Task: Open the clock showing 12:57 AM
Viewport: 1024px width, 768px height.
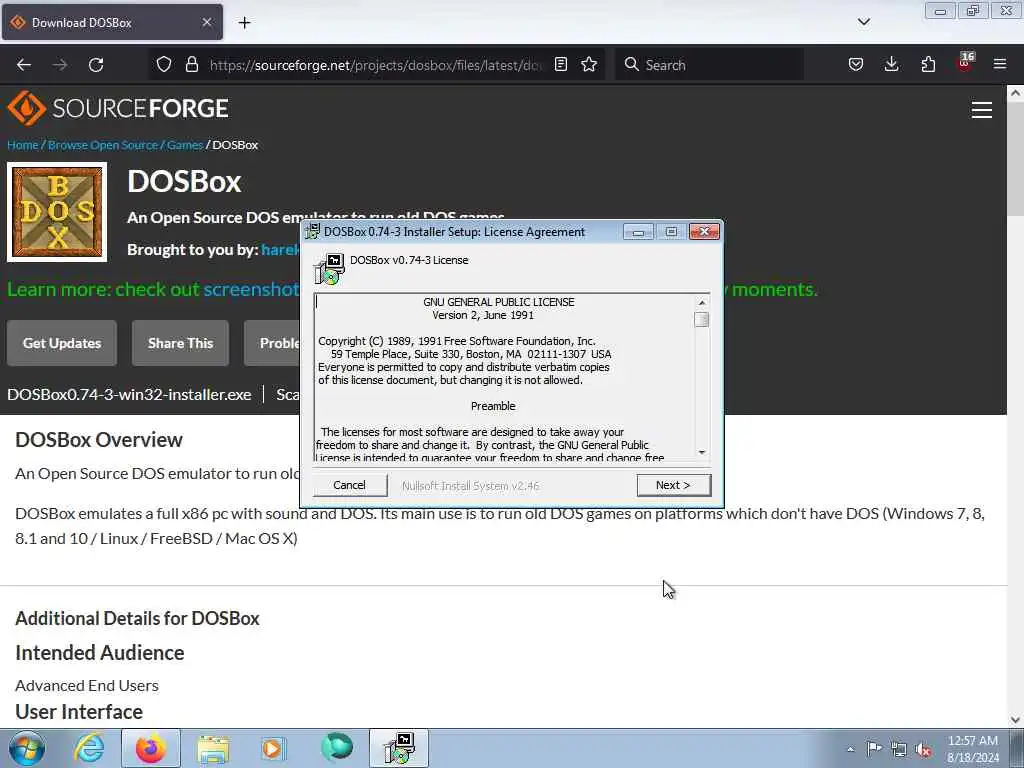Action: click(x=973, y=748)
